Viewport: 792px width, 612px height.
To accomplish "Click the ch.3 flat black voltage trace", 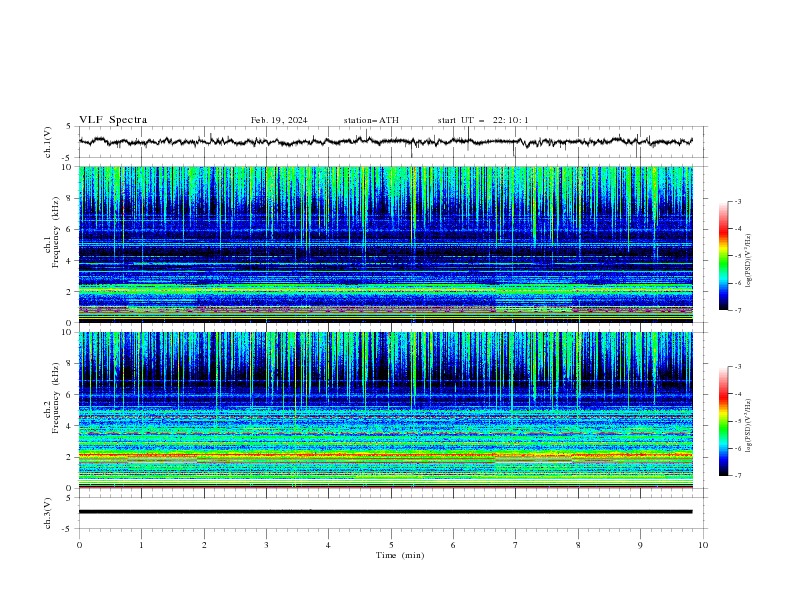I will click(x=385, y=512).
